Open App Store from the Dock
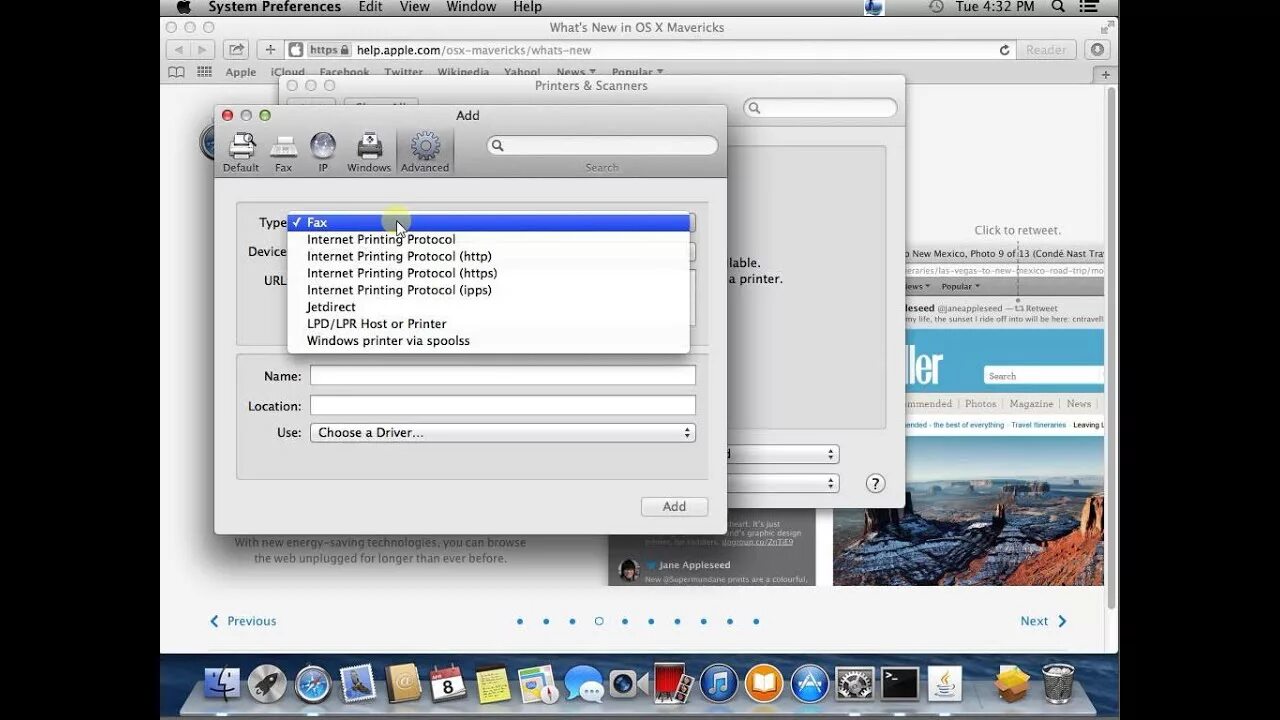 point(810,684)
